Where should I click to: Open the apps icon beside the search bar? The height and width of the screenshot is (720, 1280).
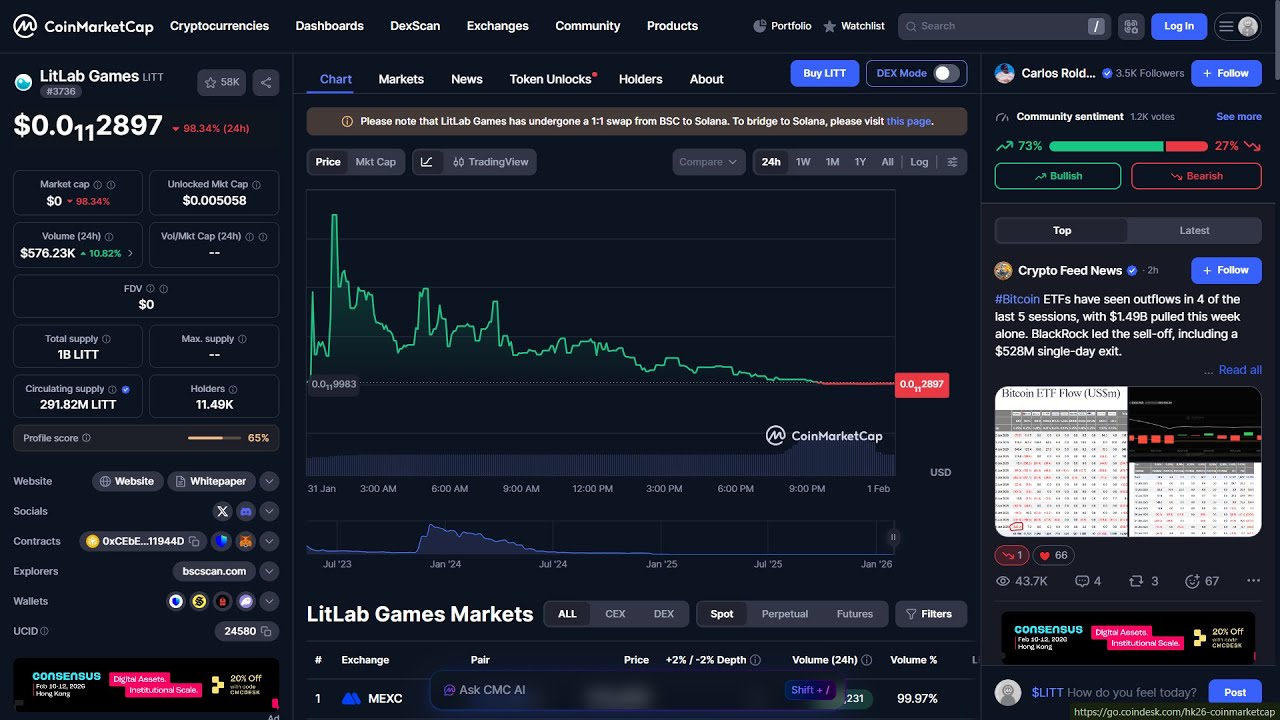(1131, 26)
